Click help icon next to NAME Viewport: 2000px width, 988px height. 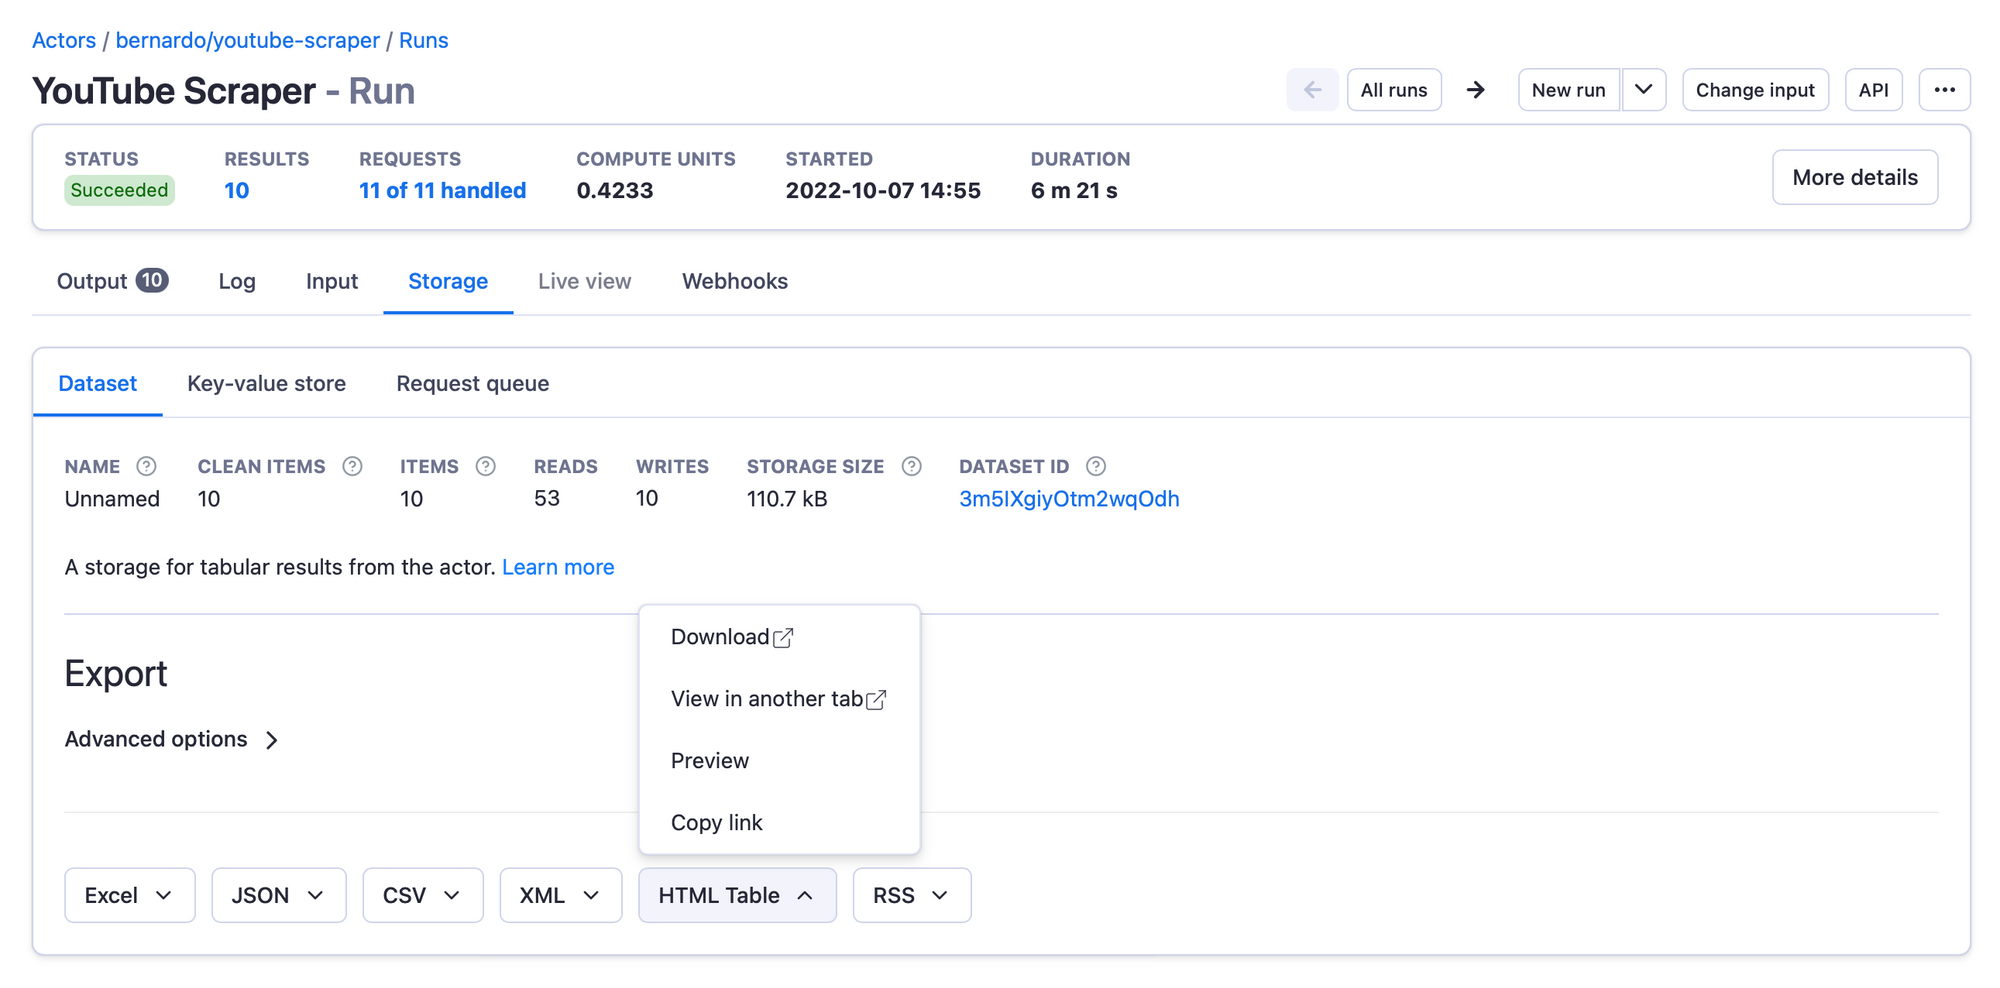tap(146, 466)
